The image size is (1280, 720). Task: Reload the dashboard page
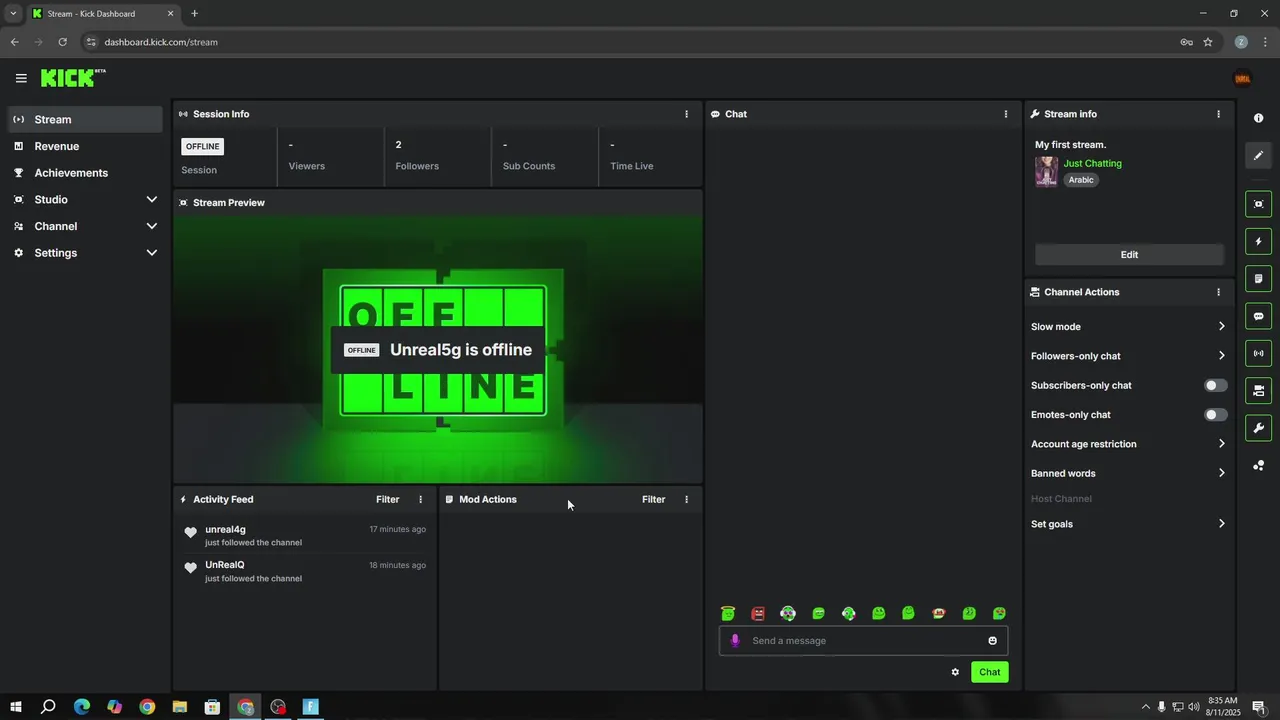pos(62,42)
